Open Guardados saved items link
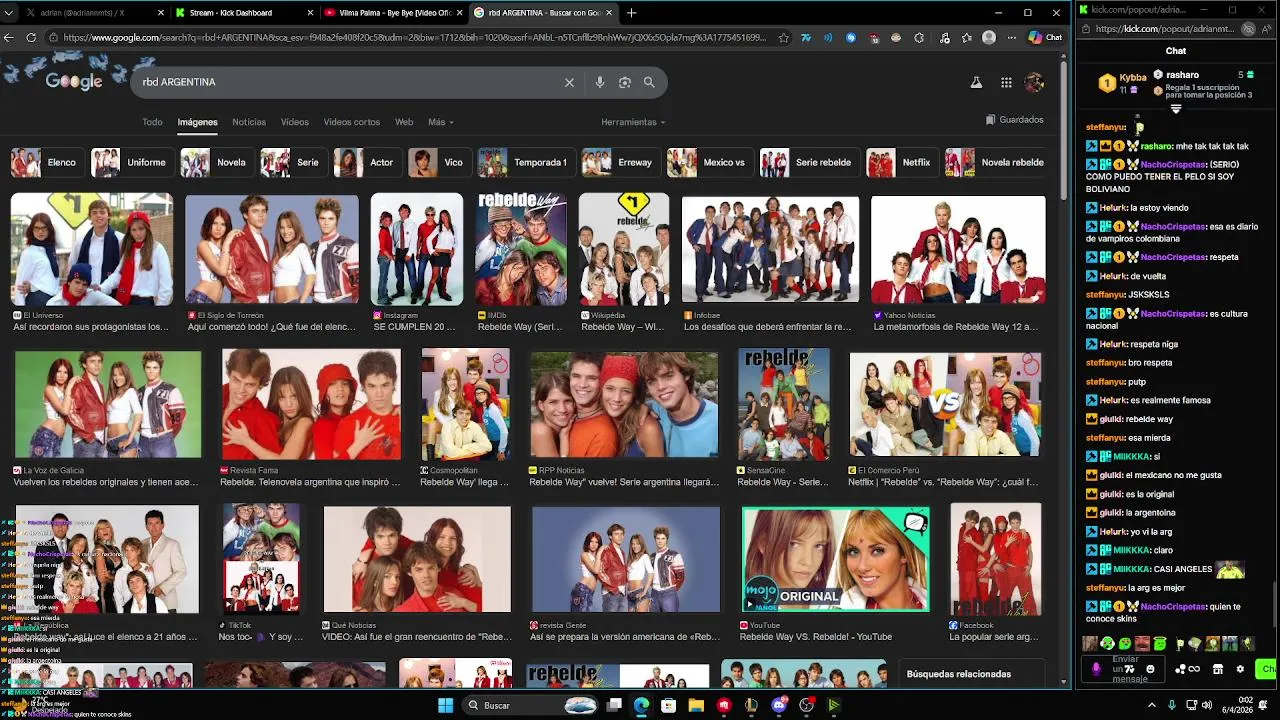Image resolution: width=1280 pixels, height=720 pixels. click(1014, 120)
